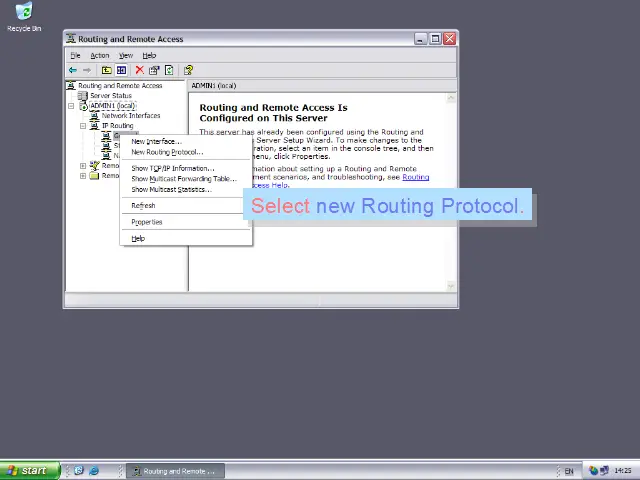Click Properties in the context menu
This screenshot has height=480, width=640.
pyautogui.click(x=146, y=222)
